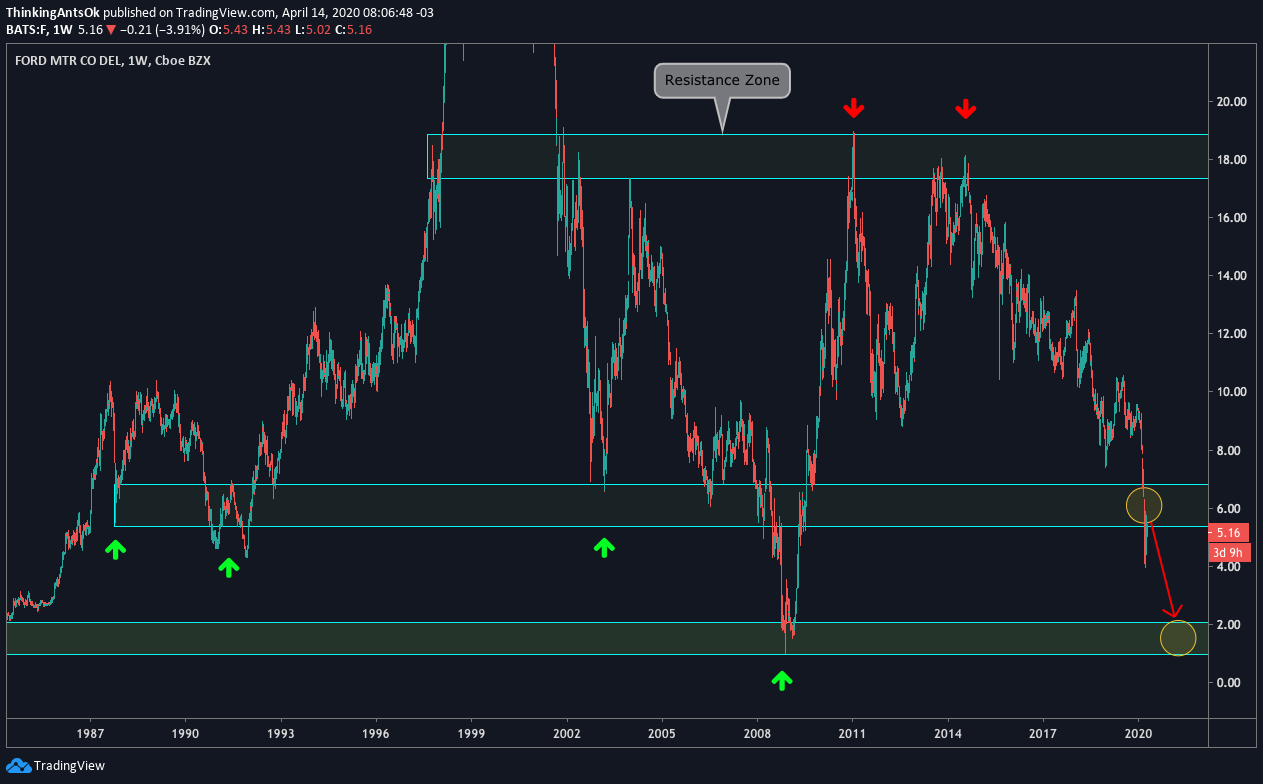Click the −0.21 (−3.91%) change text
1263x784 pixels.
coord(162,30)
